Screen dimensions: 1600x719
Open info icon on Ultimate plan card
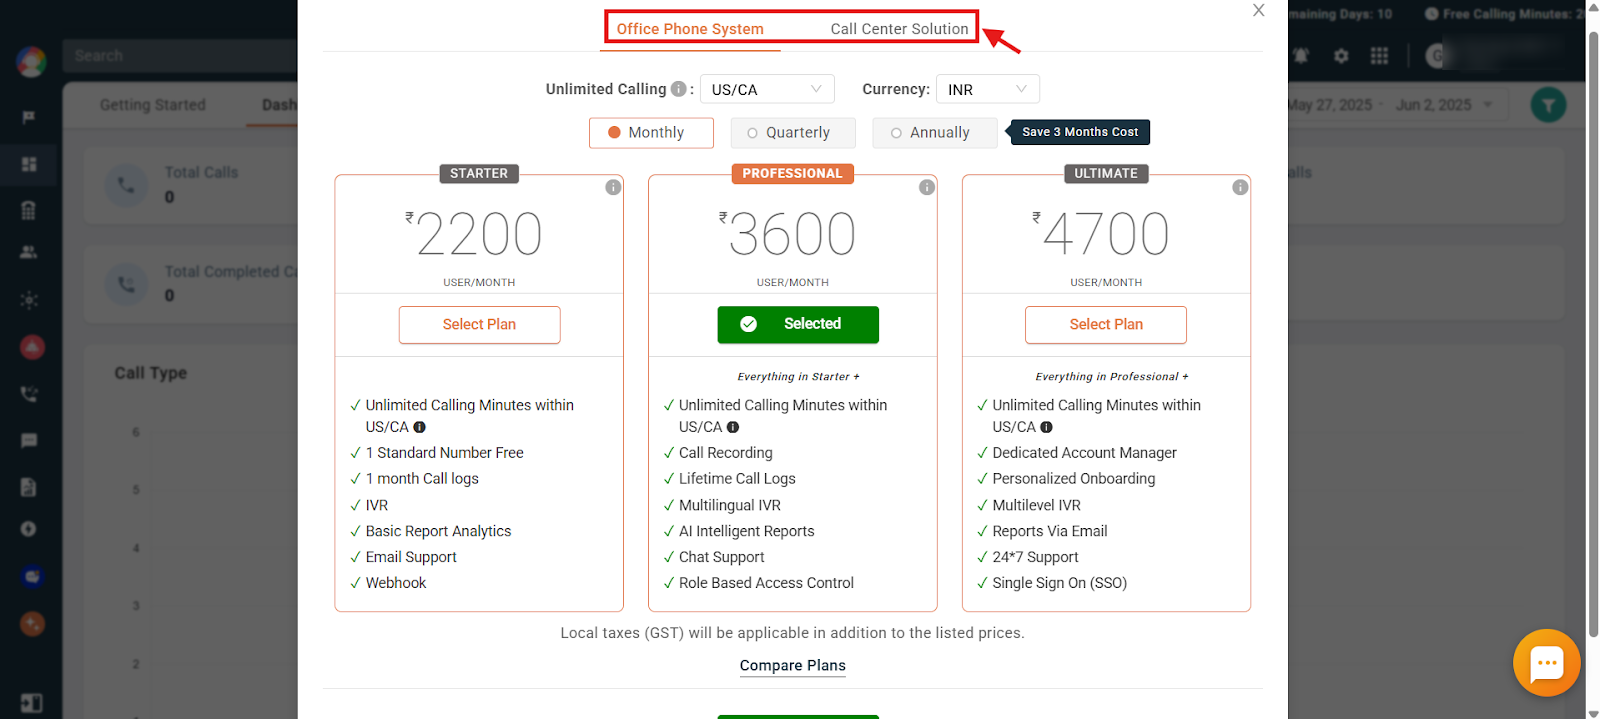coord(1240,187)
